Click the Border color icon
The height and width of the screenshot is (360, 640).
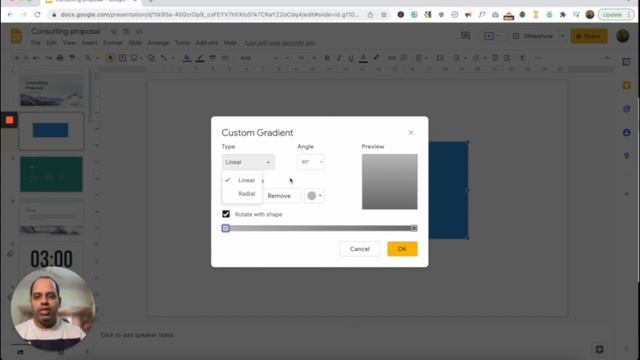[x=200, y=58]
